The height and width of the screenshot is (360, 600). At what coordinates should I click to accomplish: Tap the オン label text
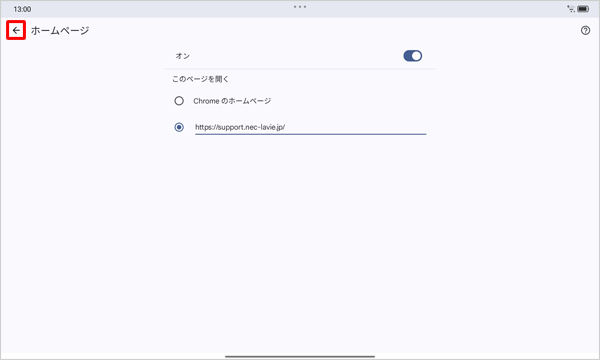[183, 56]
